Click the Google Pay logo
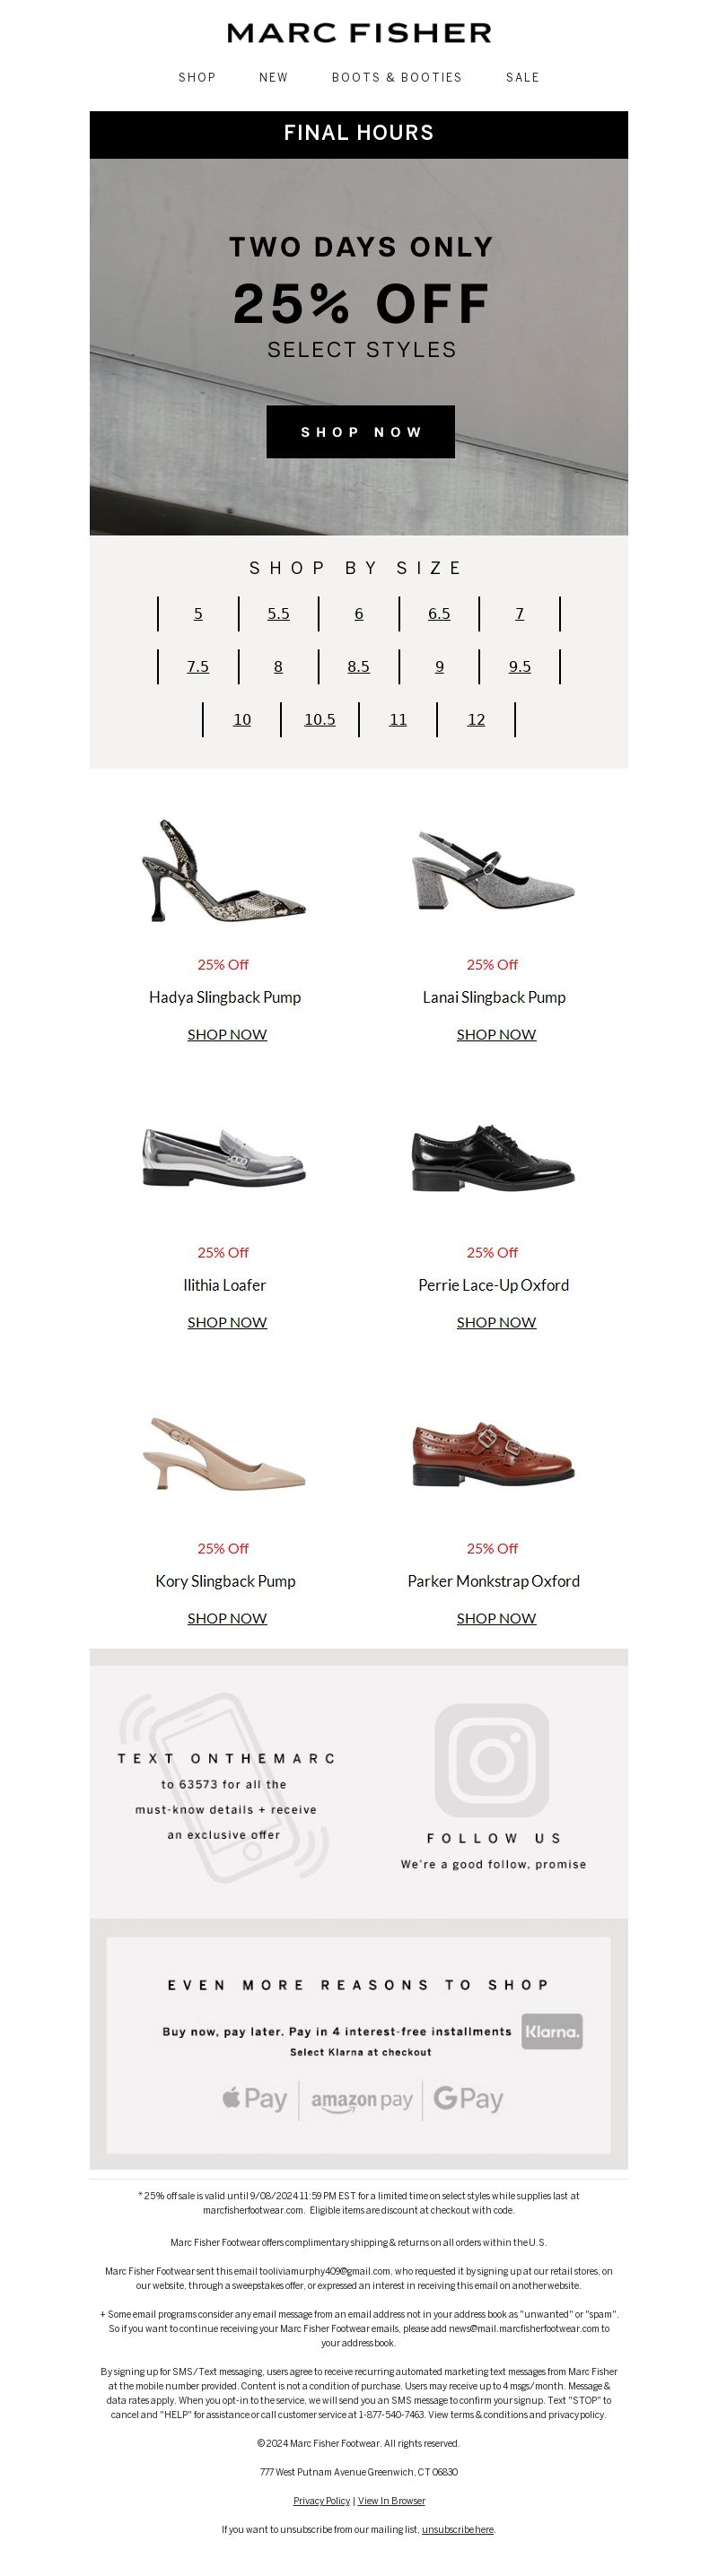The image size is (718, 2576). pyautogui.click(x=468, y=2098)
